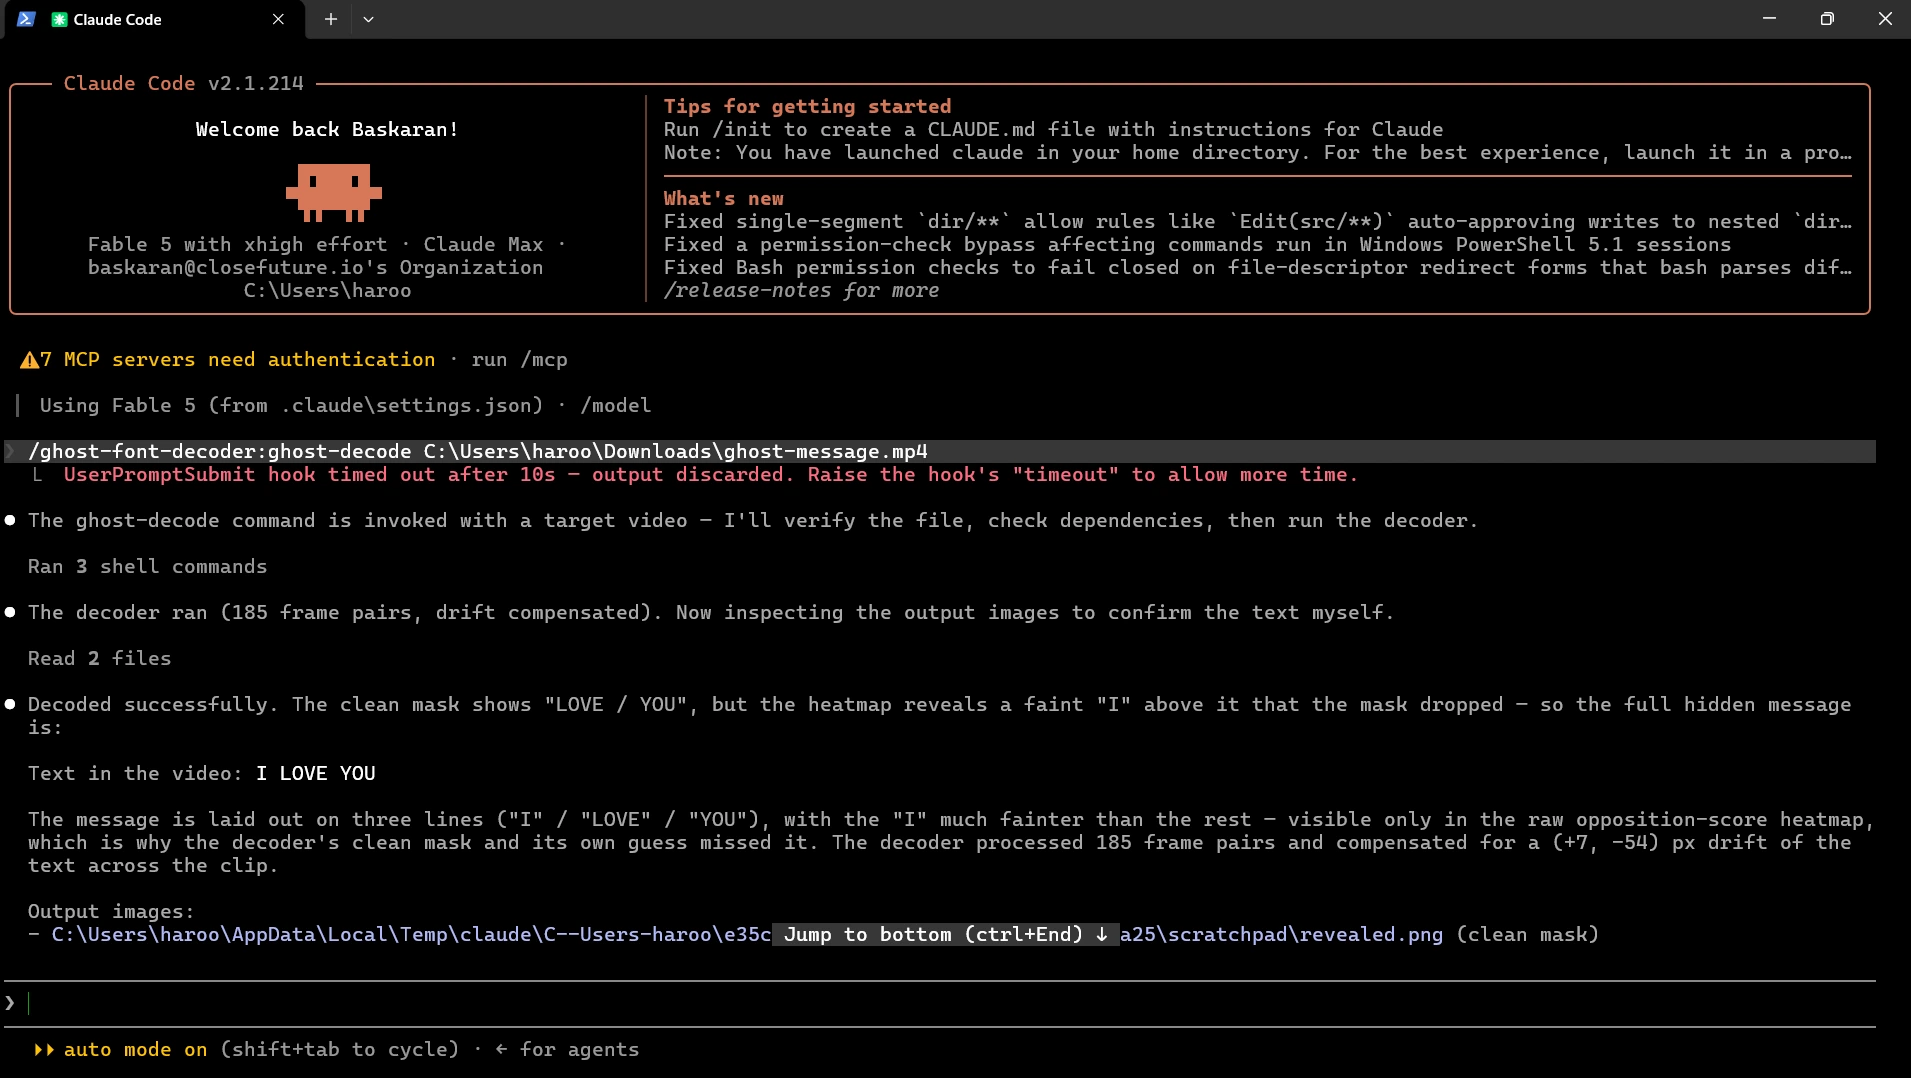
Task: Click the 'Output images:' label
Action: pos(111,911)
